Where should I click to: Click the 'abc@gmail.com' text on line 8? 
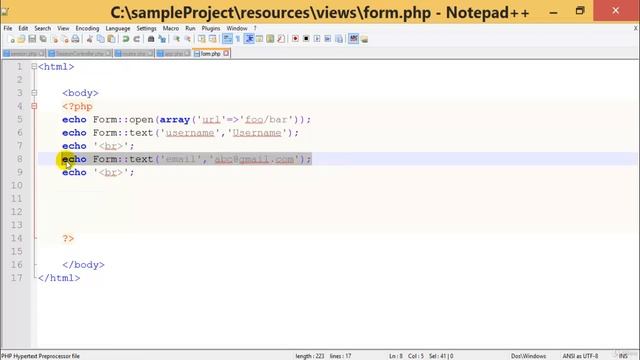[x=254, y=159]
